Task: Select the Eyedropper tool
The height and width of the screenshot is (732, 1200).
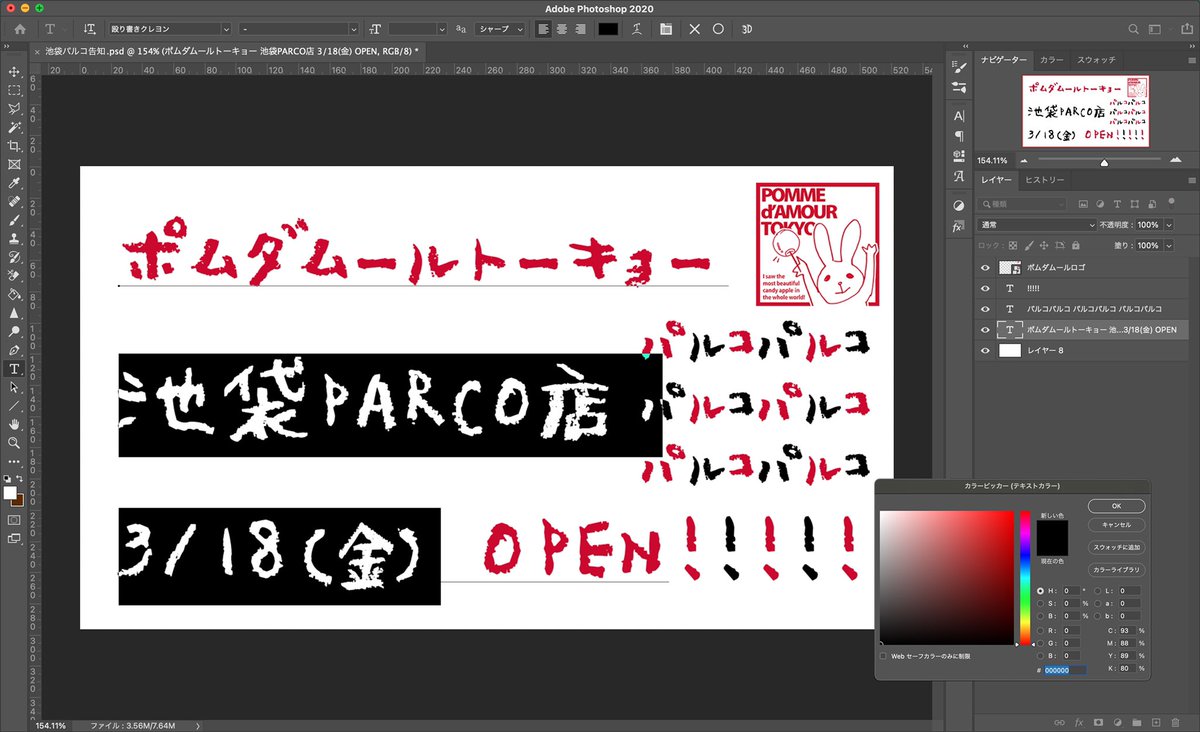Action: click(14, 183)
